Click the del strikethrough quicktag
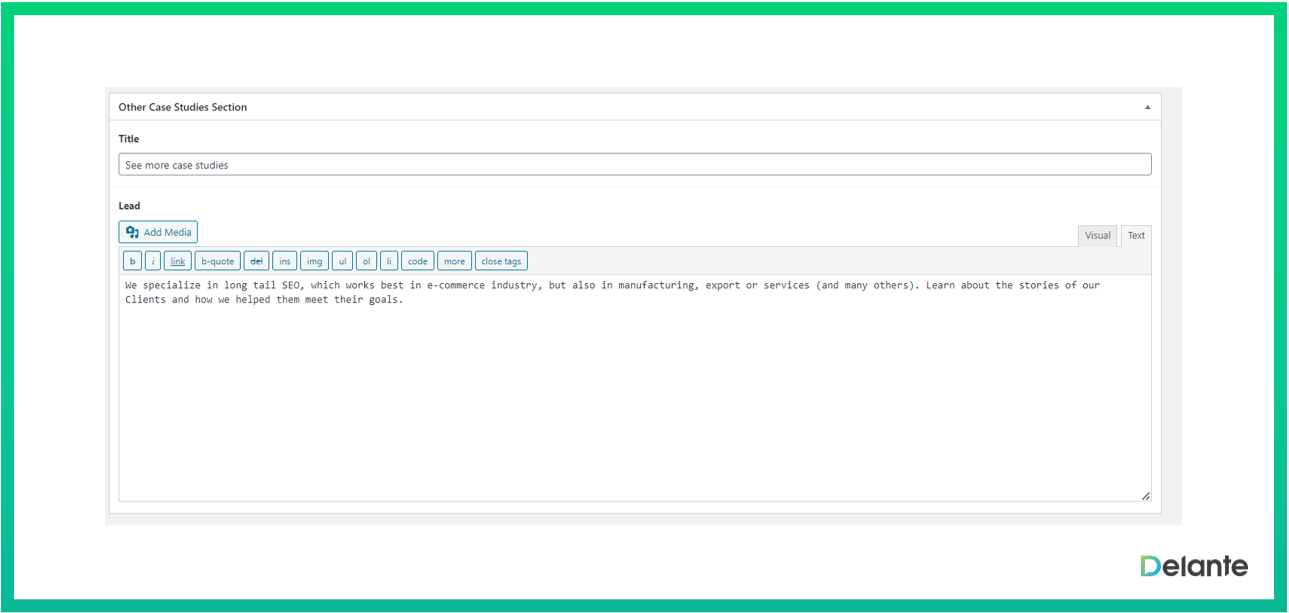The image size is (1289, 613). pos(256,261)
